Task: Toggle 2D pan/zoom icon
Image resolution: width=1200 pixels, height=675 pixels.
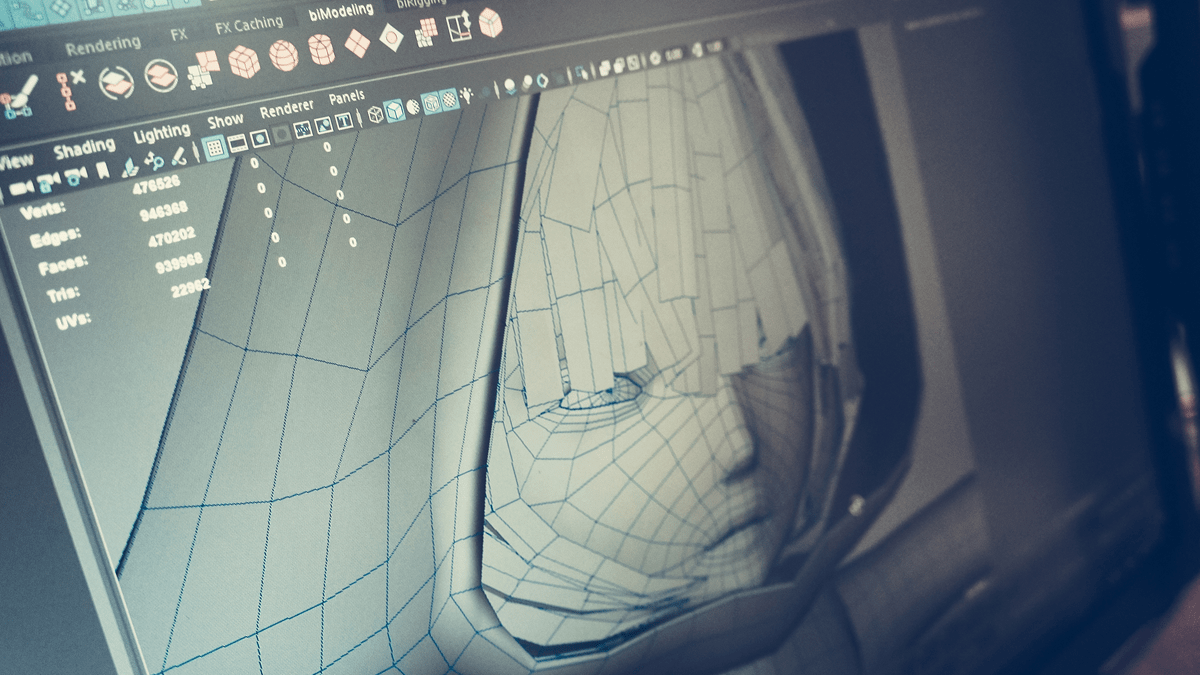Action: point(154,161)
